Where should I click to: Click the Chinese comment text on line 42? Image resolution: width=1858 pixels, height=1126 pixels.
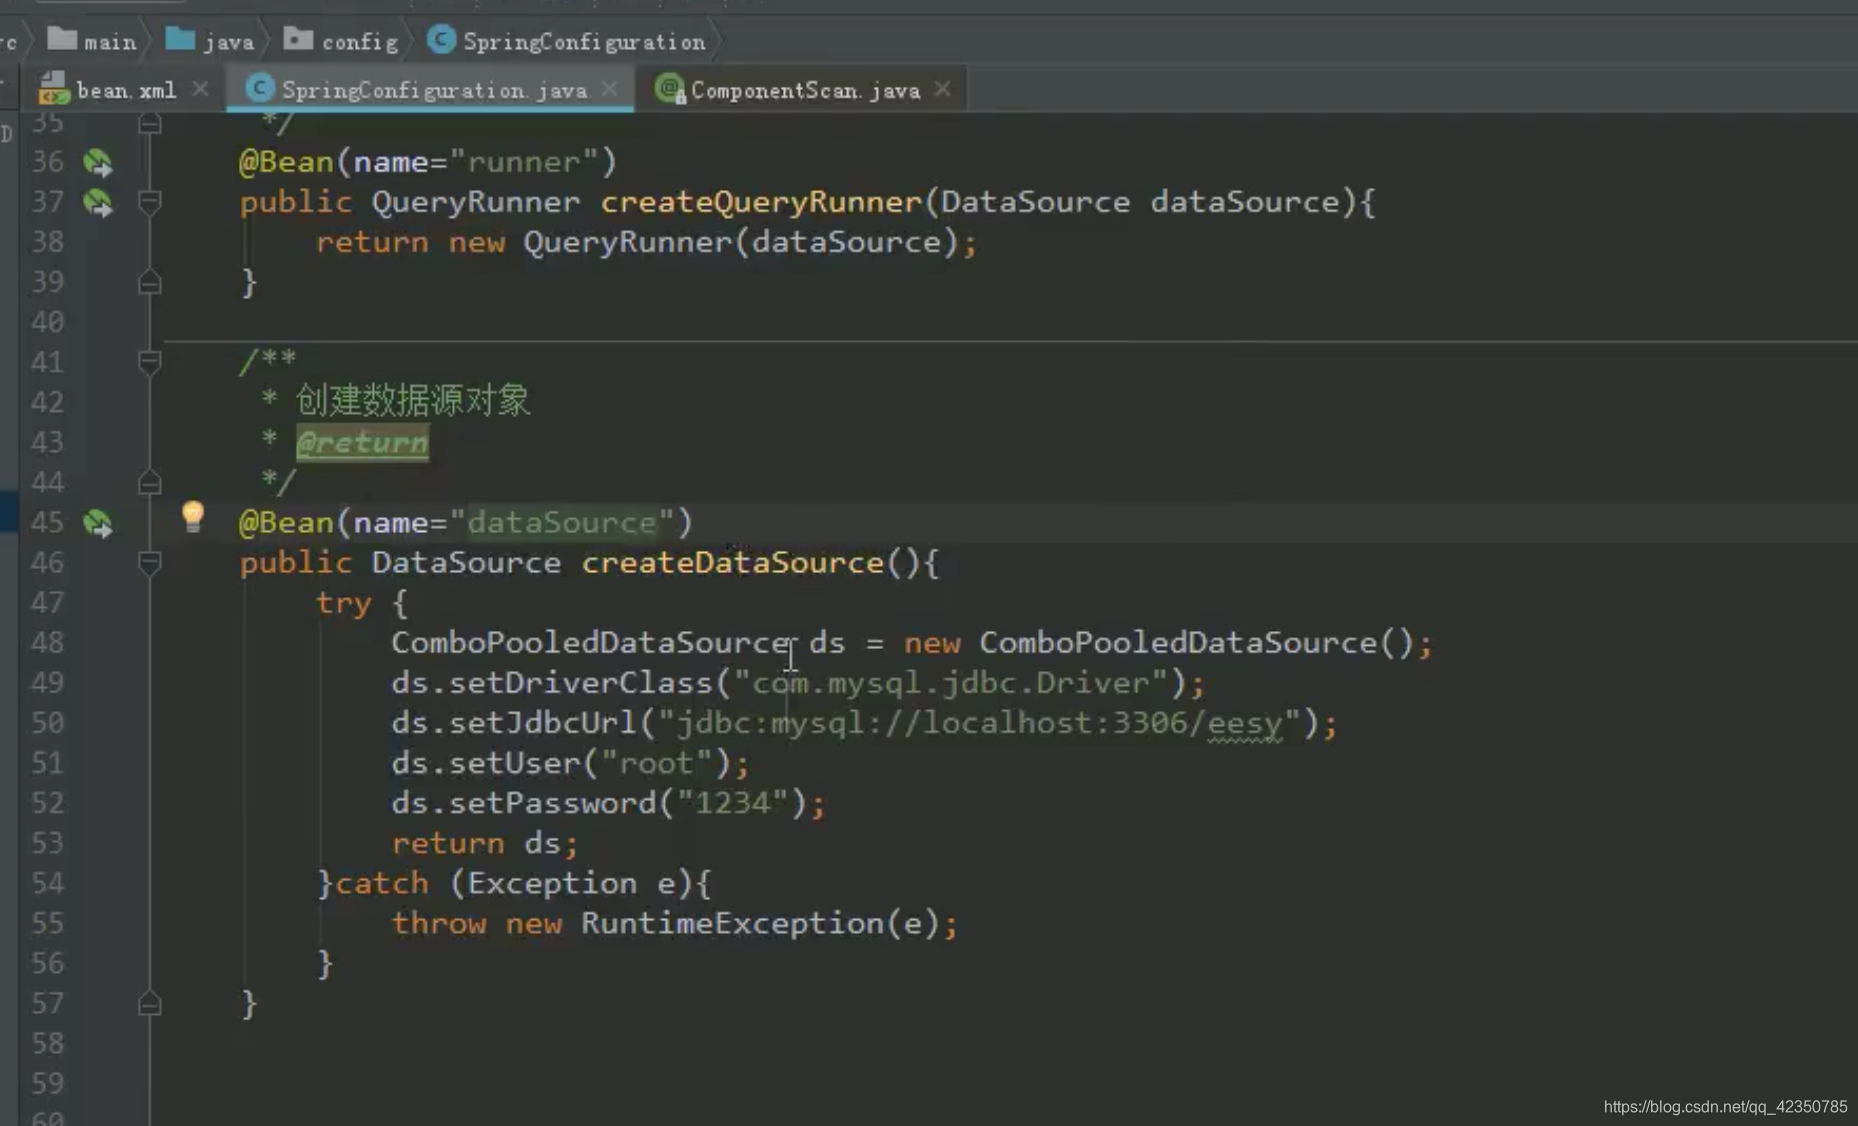click(413, 401)
